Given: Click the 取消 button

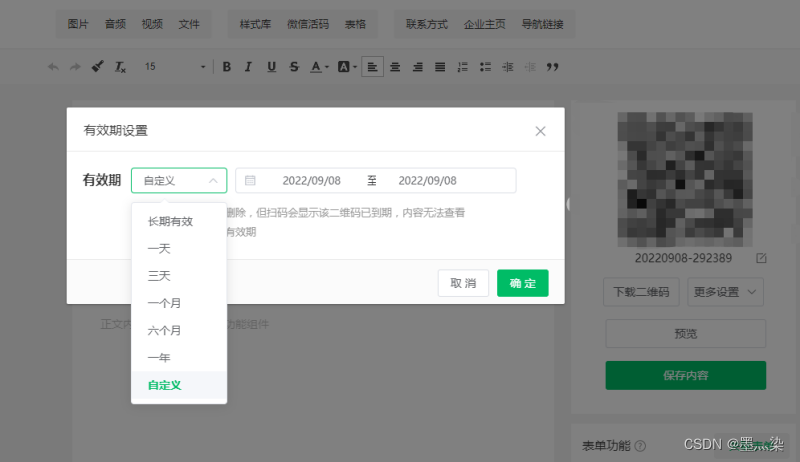Looking at the screenshot, I should click(463, 283).
